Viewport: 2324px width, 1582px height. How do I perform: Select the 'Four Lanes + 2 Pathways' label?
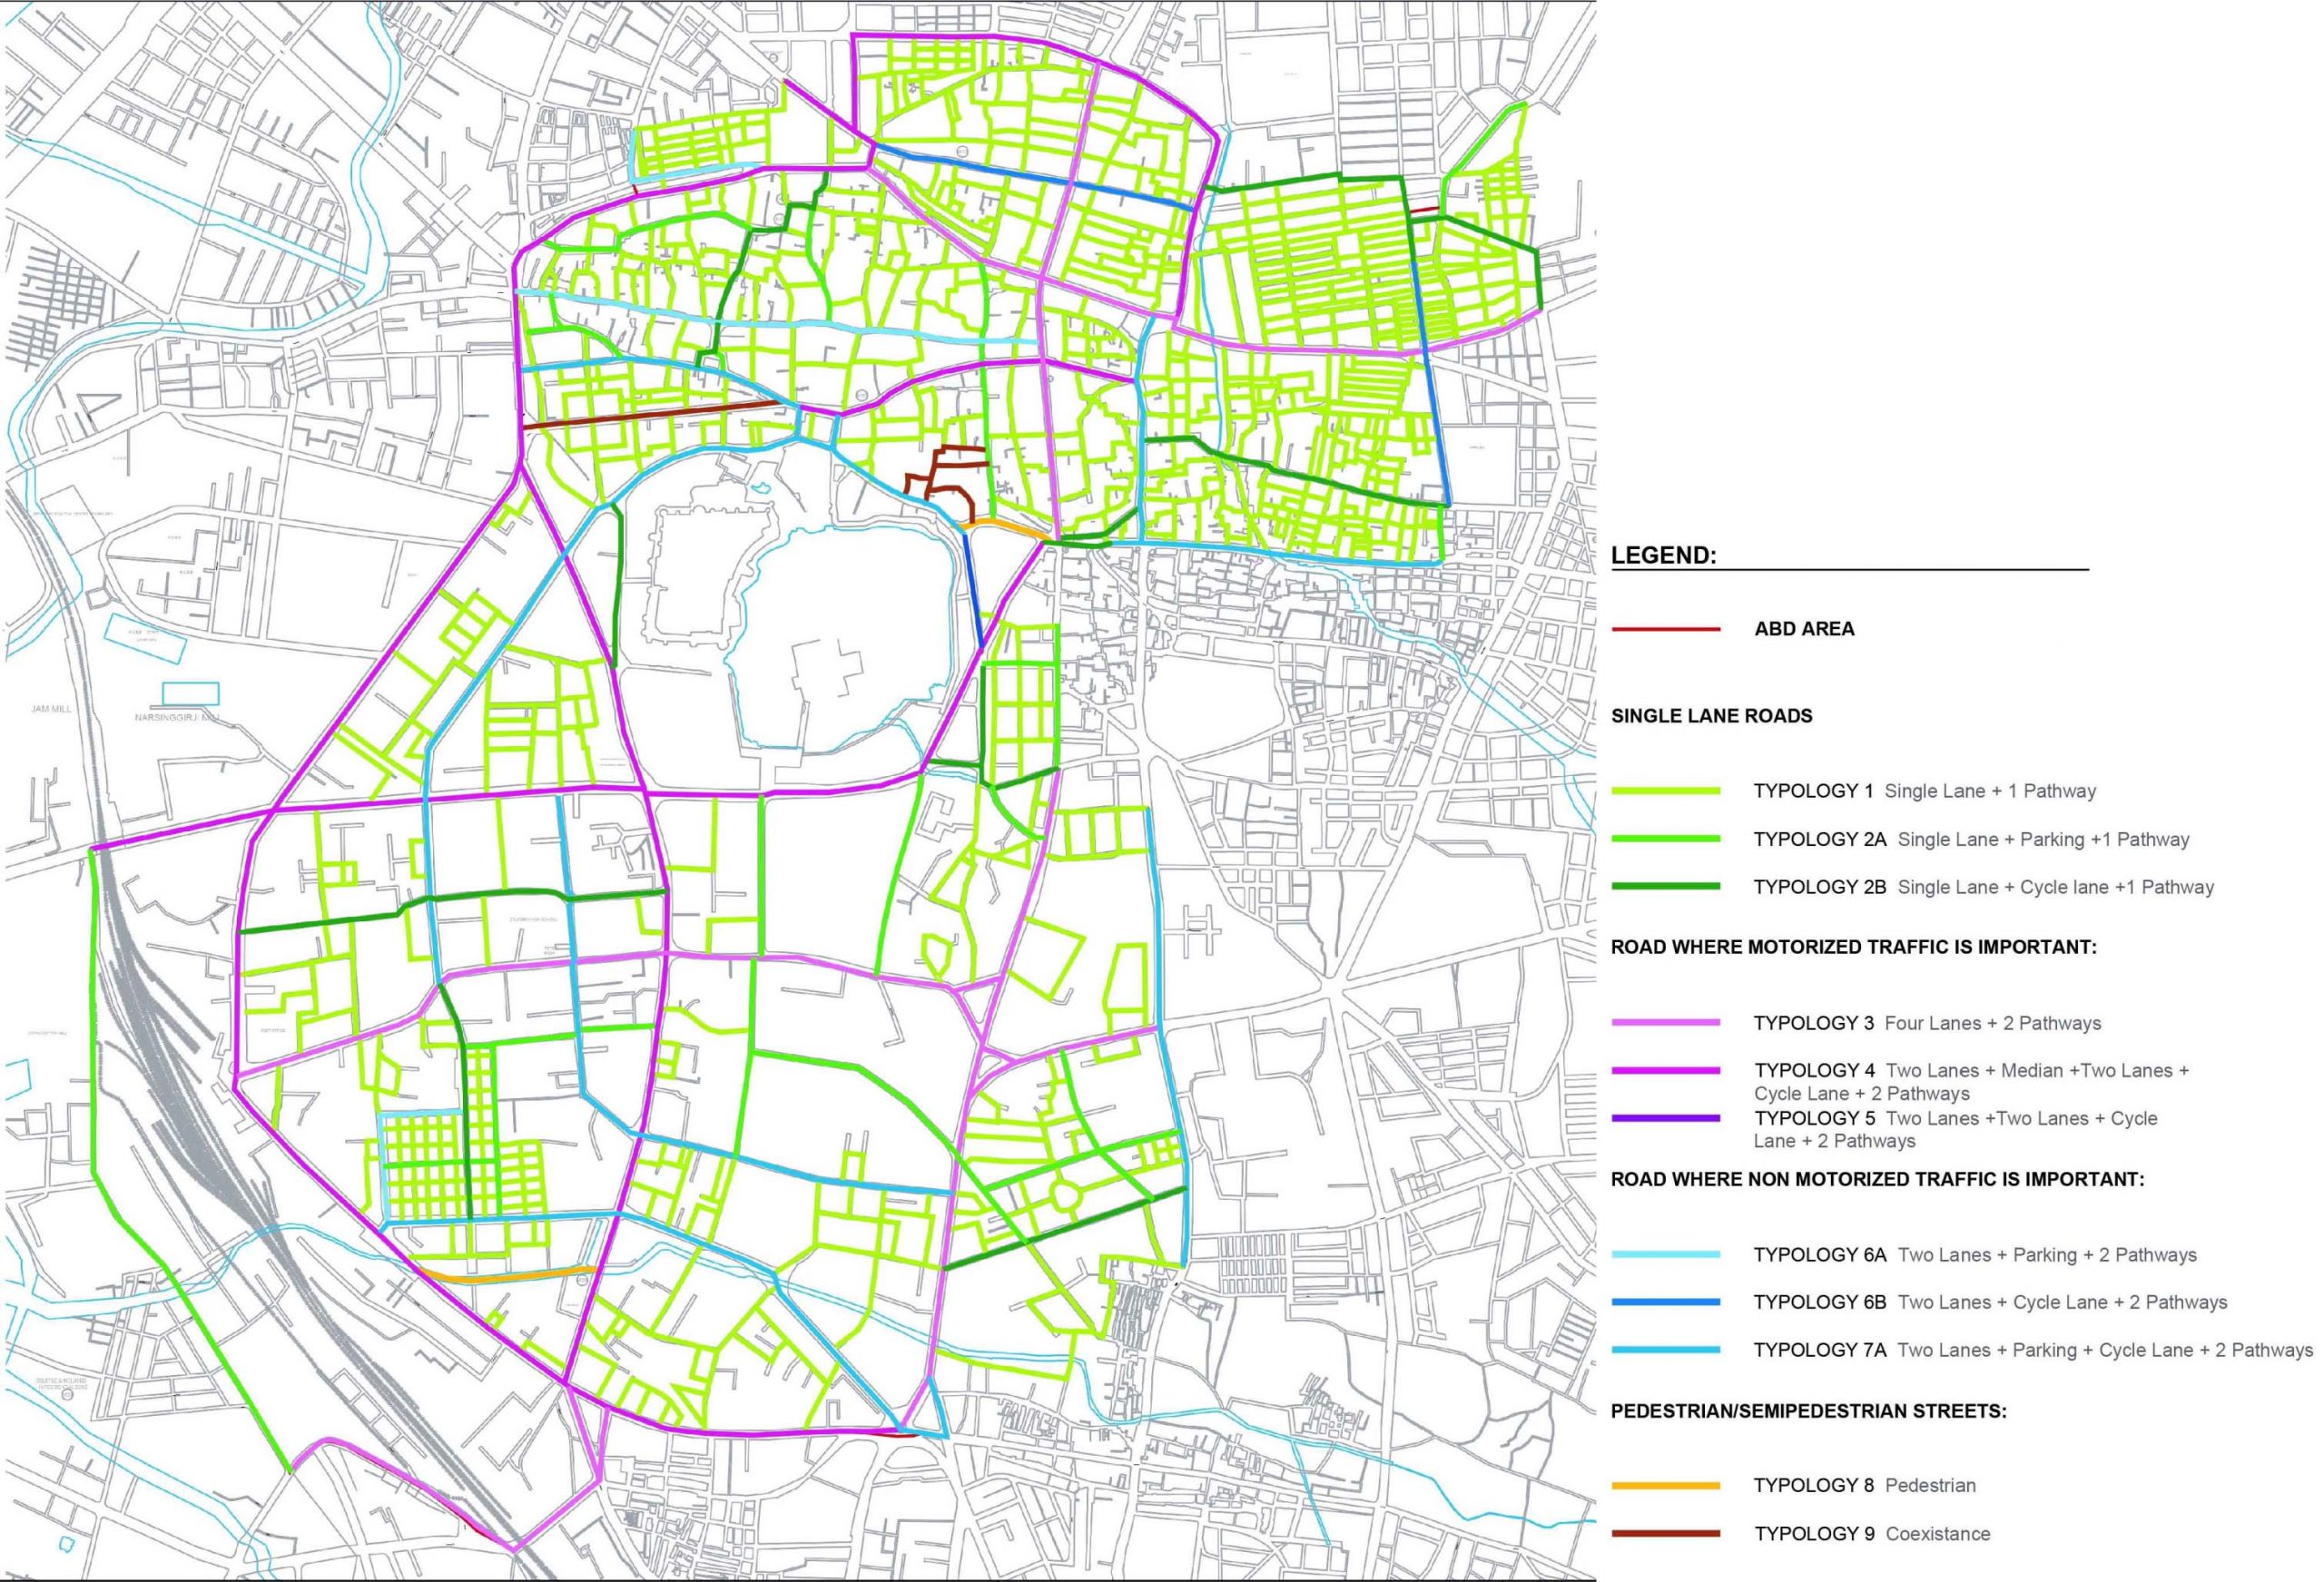[1992, 1023]
